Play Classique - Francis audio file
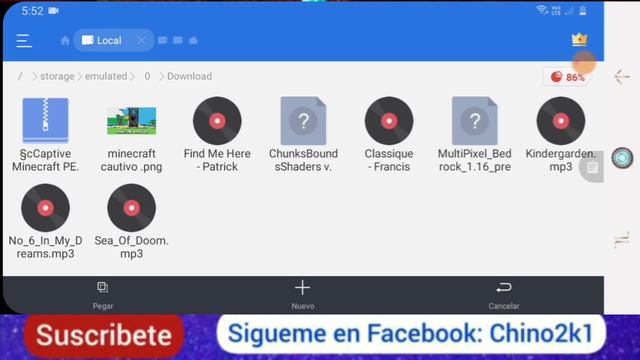640x360 pixels. 389,121
